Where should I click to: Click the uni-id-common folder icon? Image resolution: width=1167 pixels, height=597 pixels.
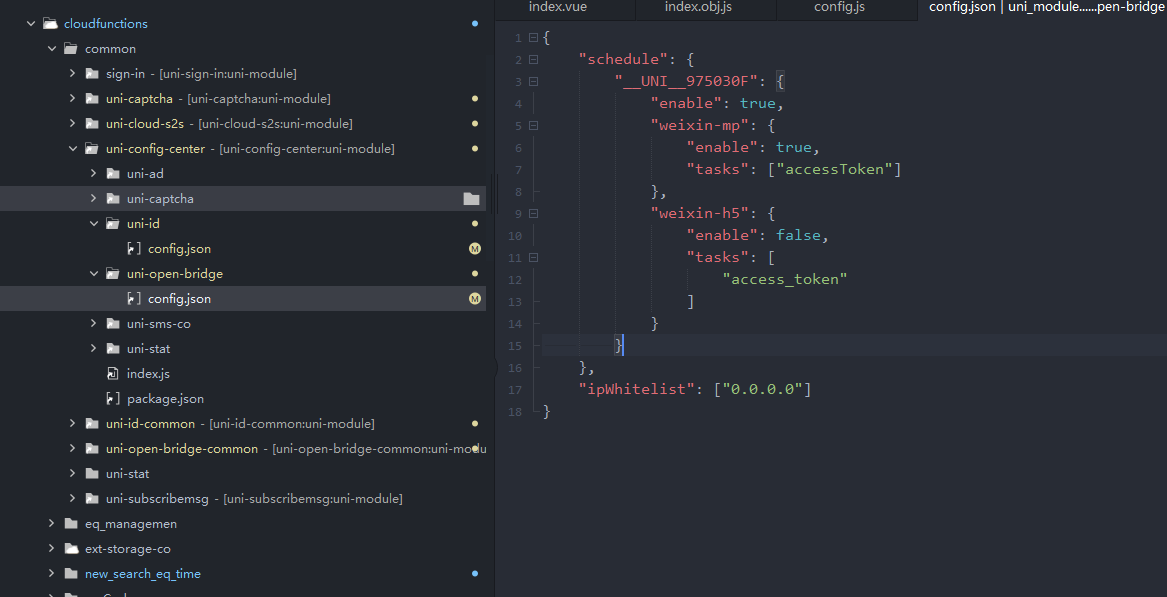[92, 424]
